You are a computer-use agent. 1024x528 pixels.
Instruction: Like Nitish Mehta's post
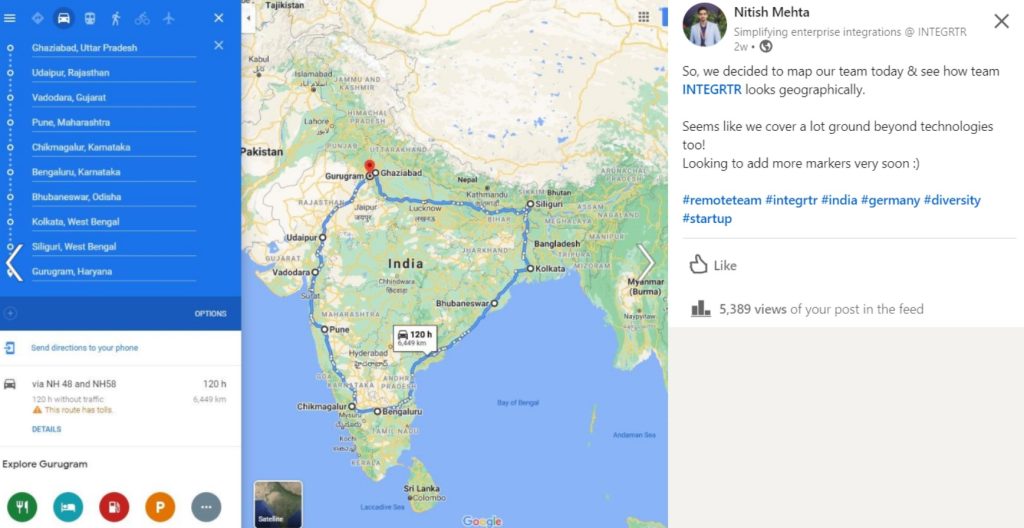712,265
